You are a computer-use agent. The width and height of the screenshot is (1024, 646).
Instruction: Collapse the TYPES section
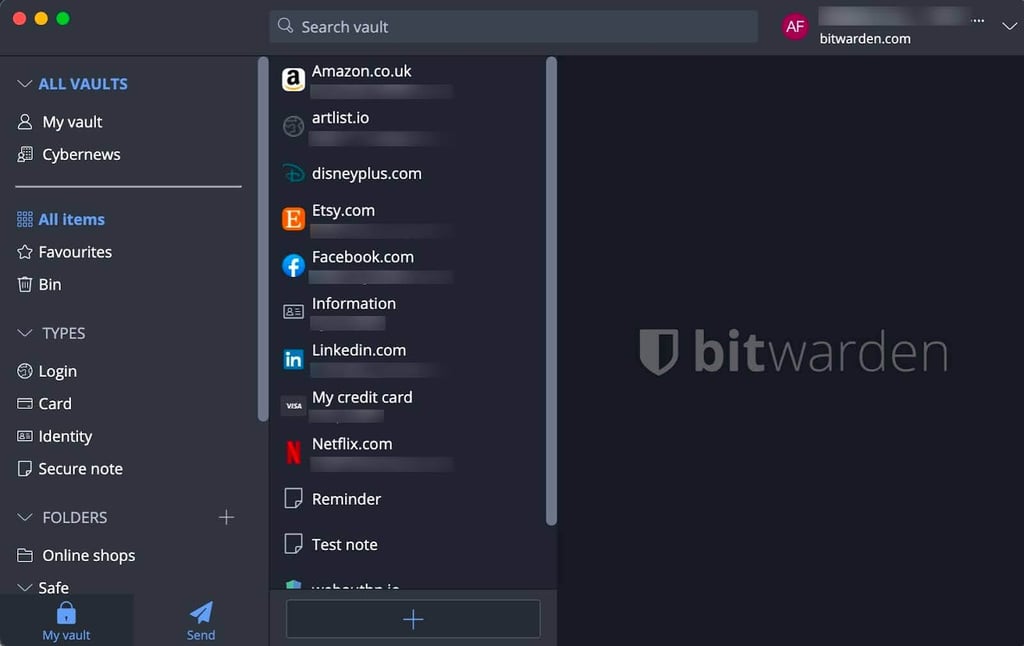coord(25,333)
